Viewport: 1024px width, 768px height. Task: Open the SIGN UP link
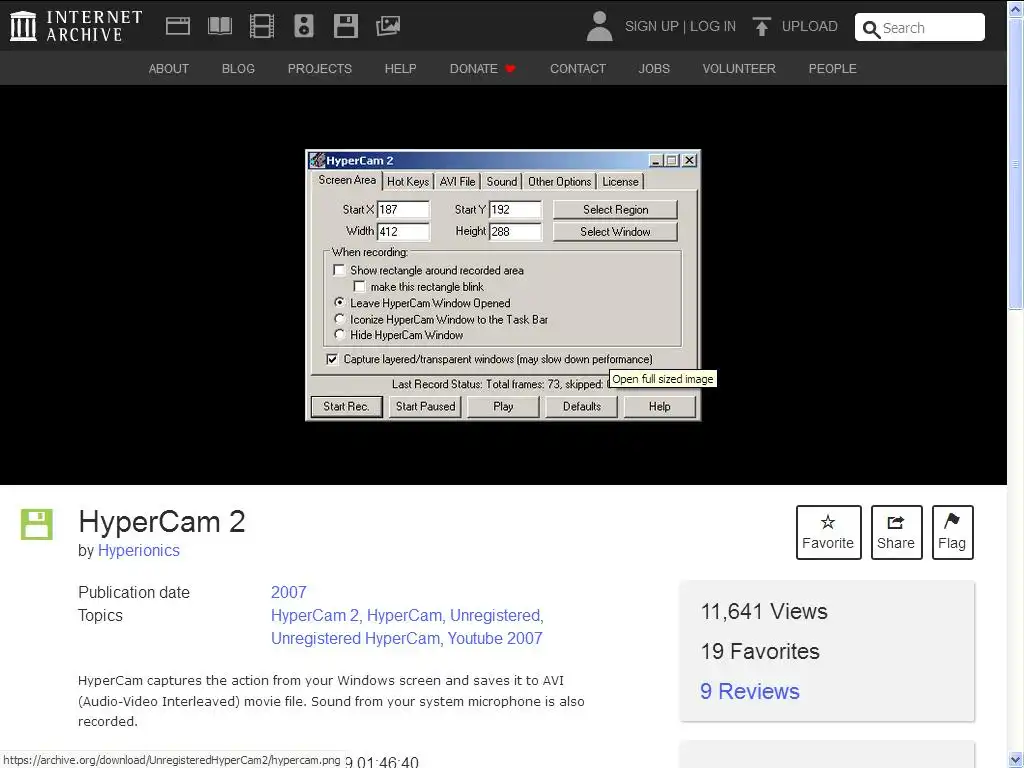(x=652, y=26)
